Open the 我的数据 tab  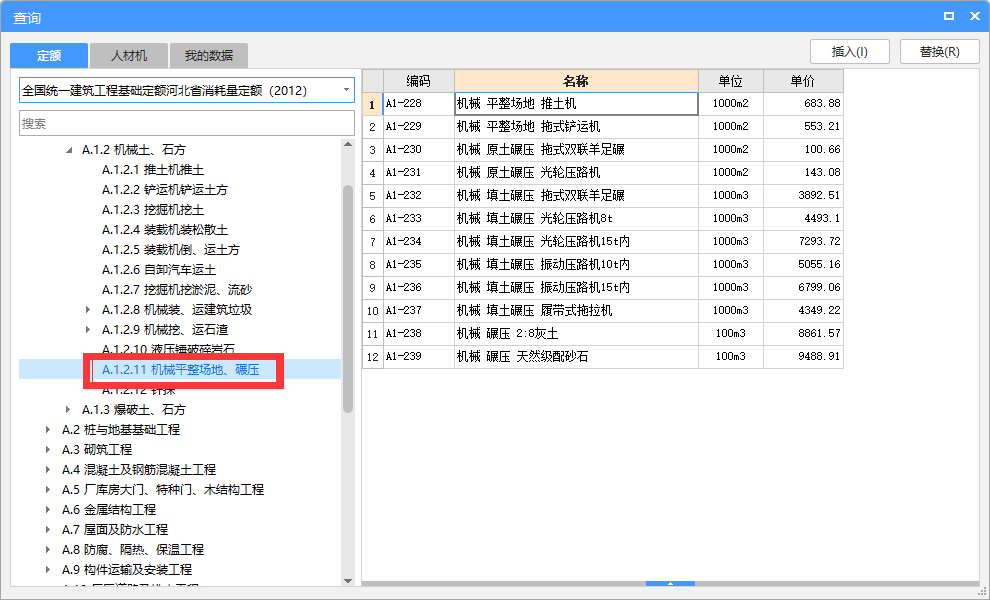click(208, 56)
